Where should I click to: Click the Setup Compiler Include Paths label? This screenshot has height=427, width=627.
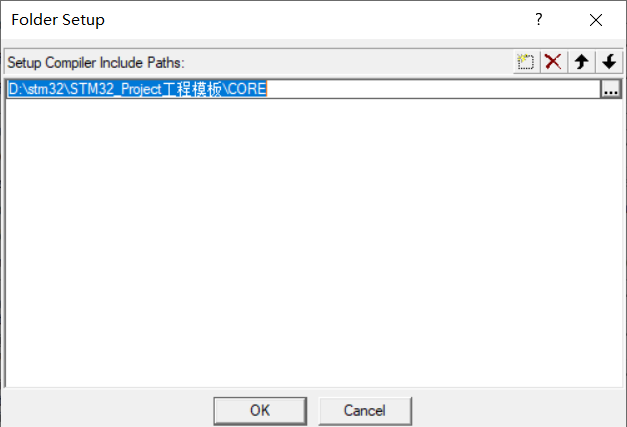pyautogui.click(x=96, y=63)
